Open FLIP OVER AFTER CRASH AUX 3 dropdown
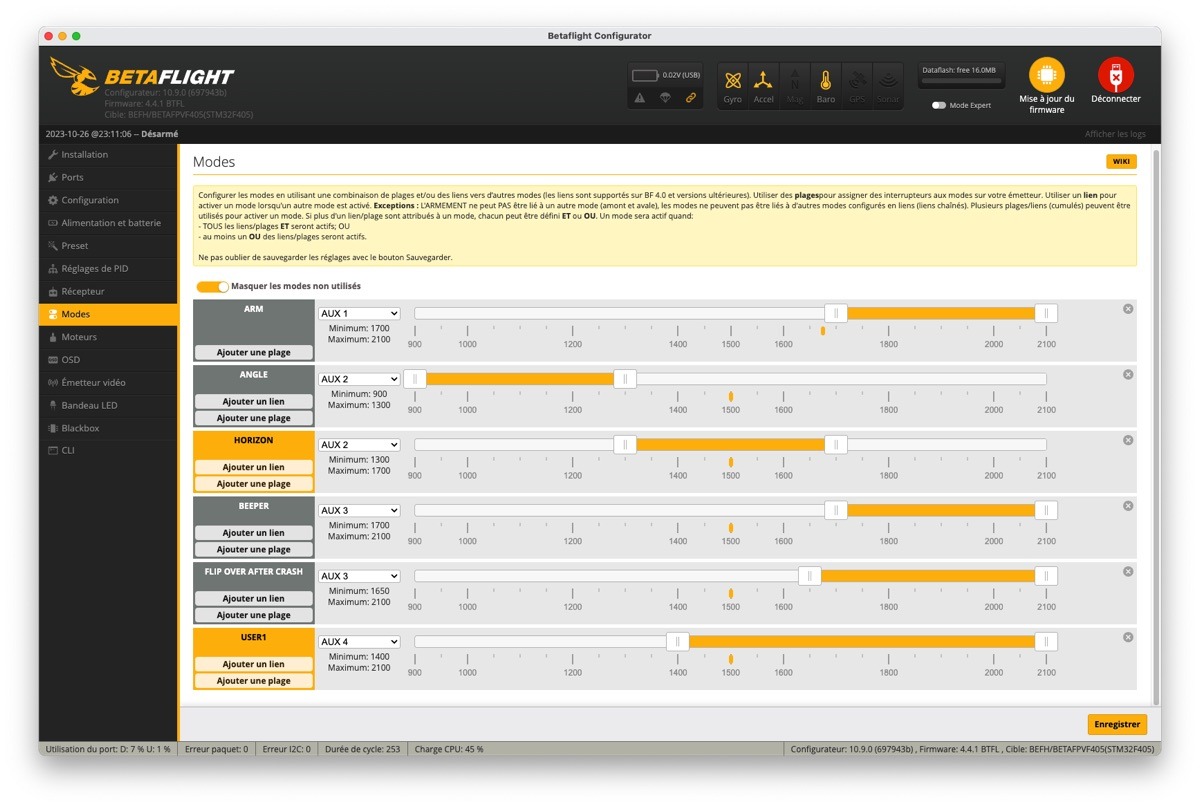Image resolution: width=1200 pixels, height=807 pixels. pos(359,576)
